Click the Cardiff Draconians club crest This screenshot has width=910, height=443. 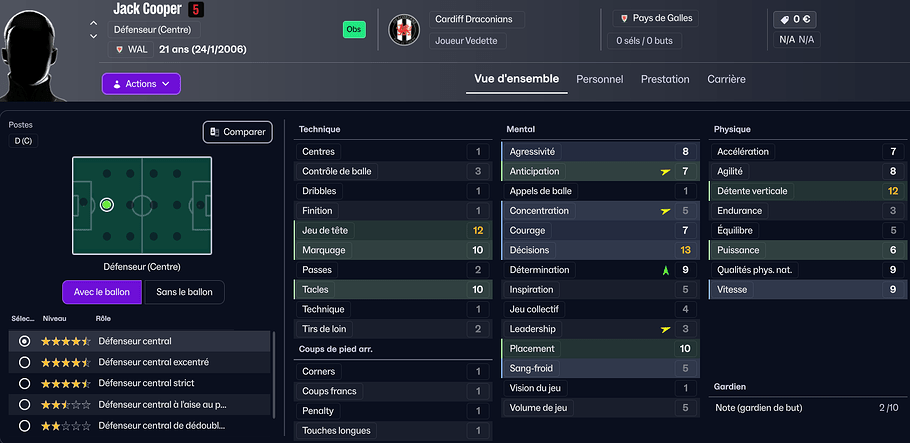pyautogui.click(x=404, y=29)
